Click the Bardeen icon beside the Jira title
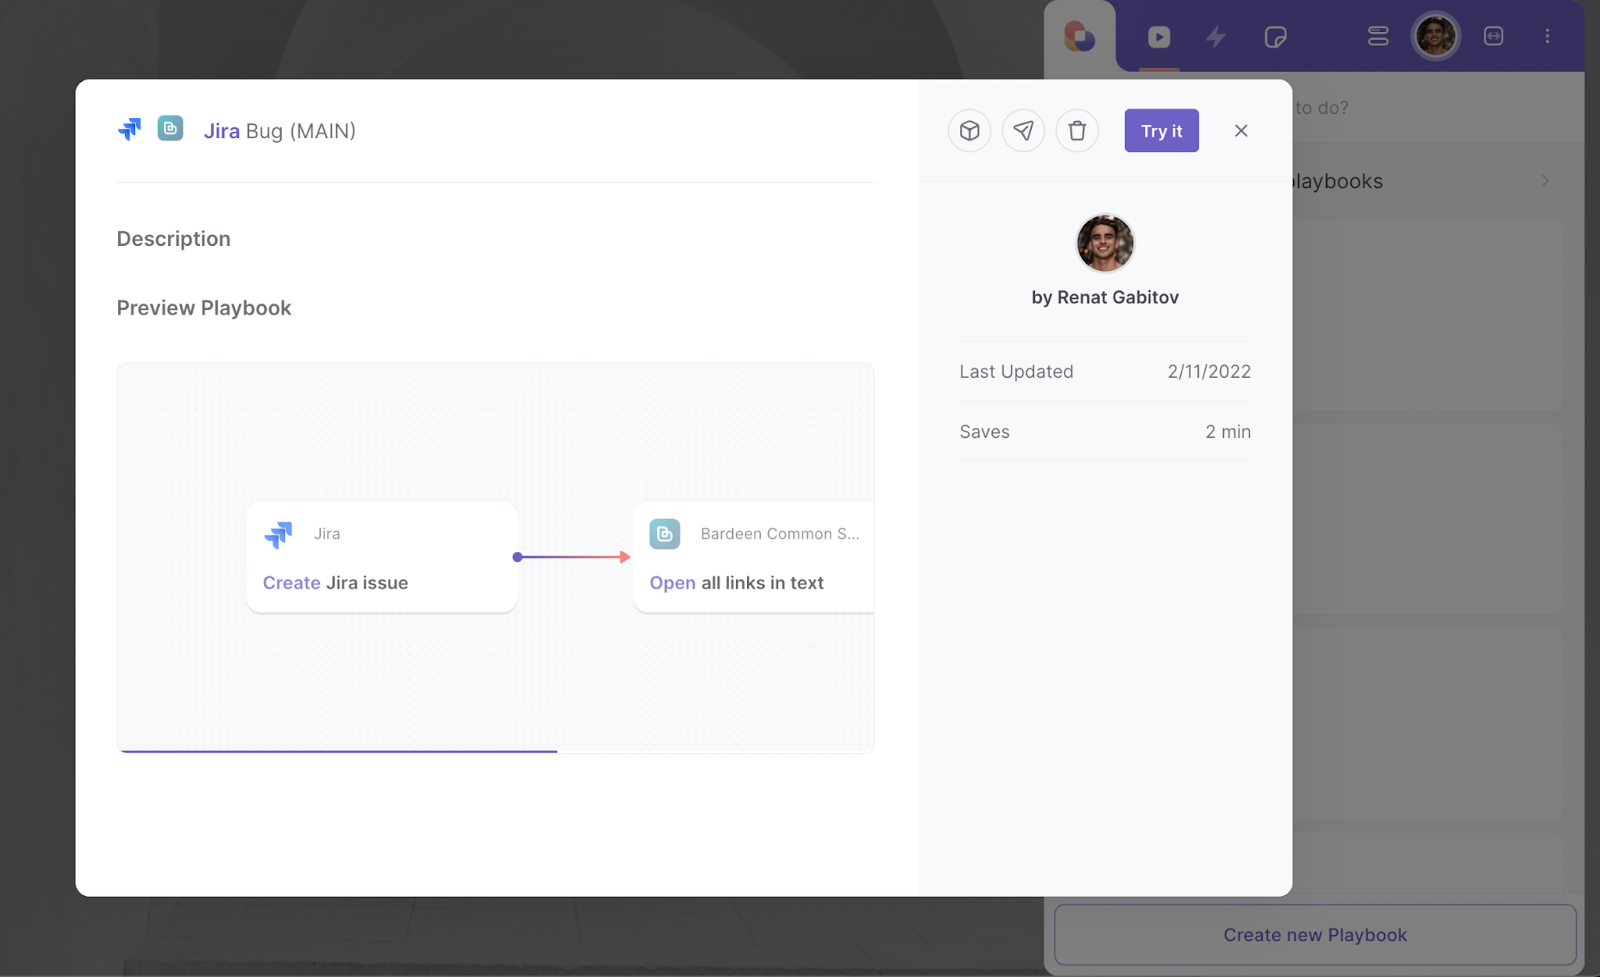 [170, 129]
